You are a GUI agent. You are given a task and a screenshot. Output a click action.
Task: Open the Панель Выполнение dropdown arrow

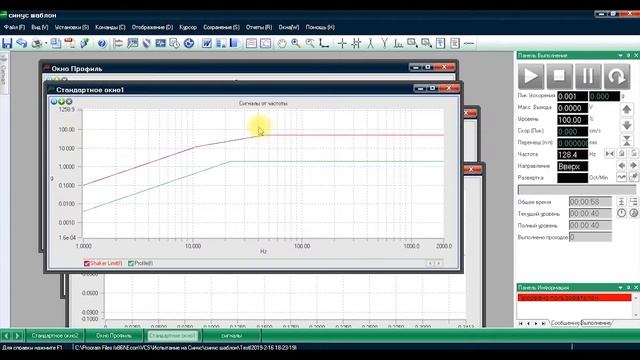tap(620, 55)
